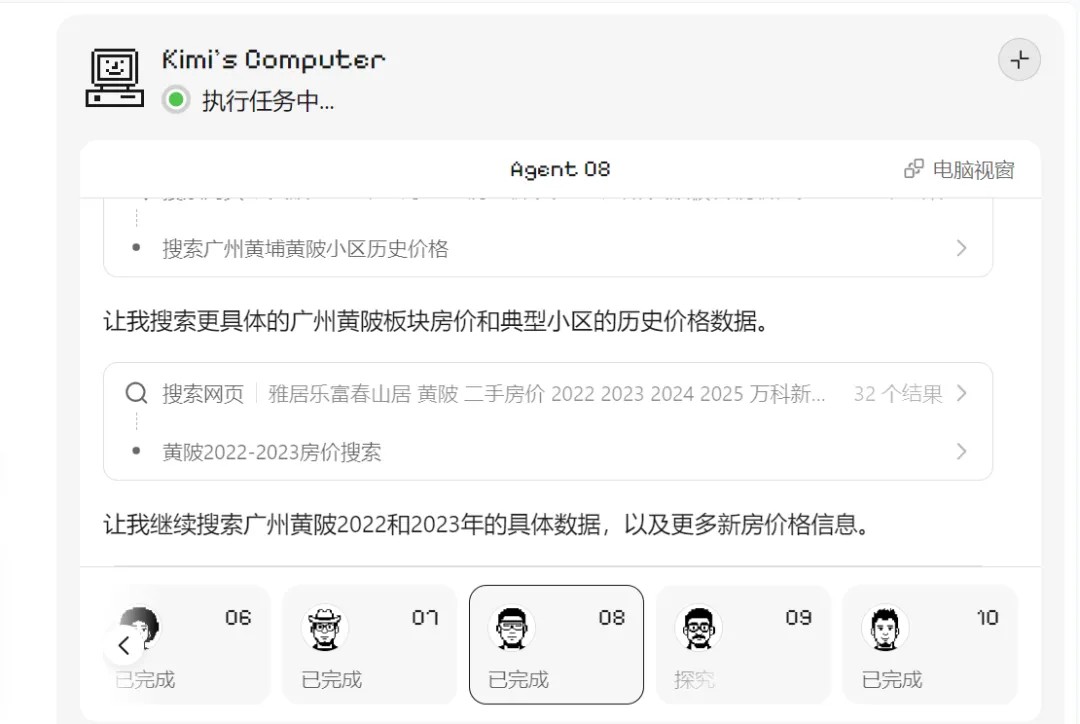Click the magnifier icon beside 搜索网页

137,393
